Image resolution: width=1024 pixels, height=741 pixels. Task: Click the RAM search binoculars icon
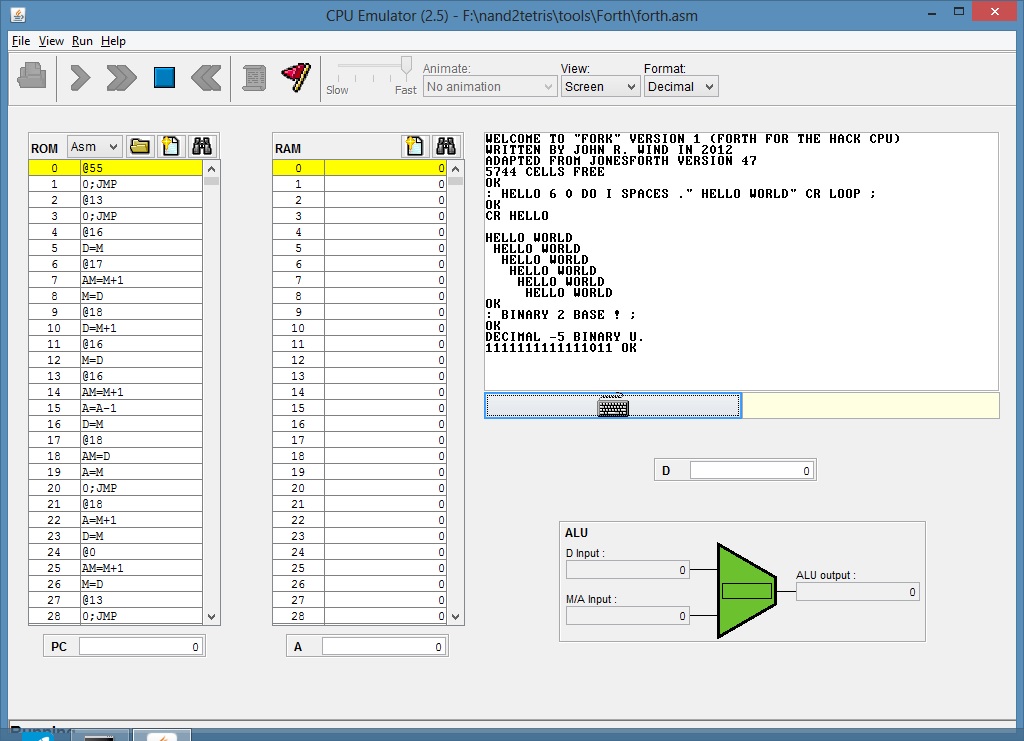pos(446,147)
